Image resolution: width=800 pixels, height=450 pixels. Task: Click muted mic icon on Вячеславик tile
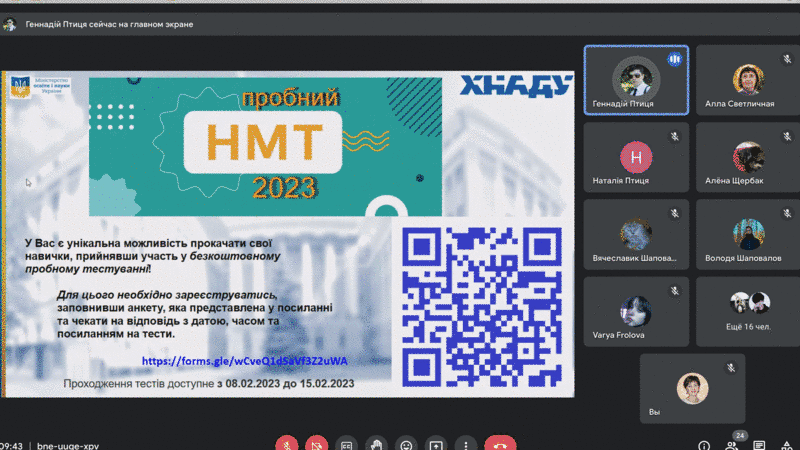click(x=674, y=213)
